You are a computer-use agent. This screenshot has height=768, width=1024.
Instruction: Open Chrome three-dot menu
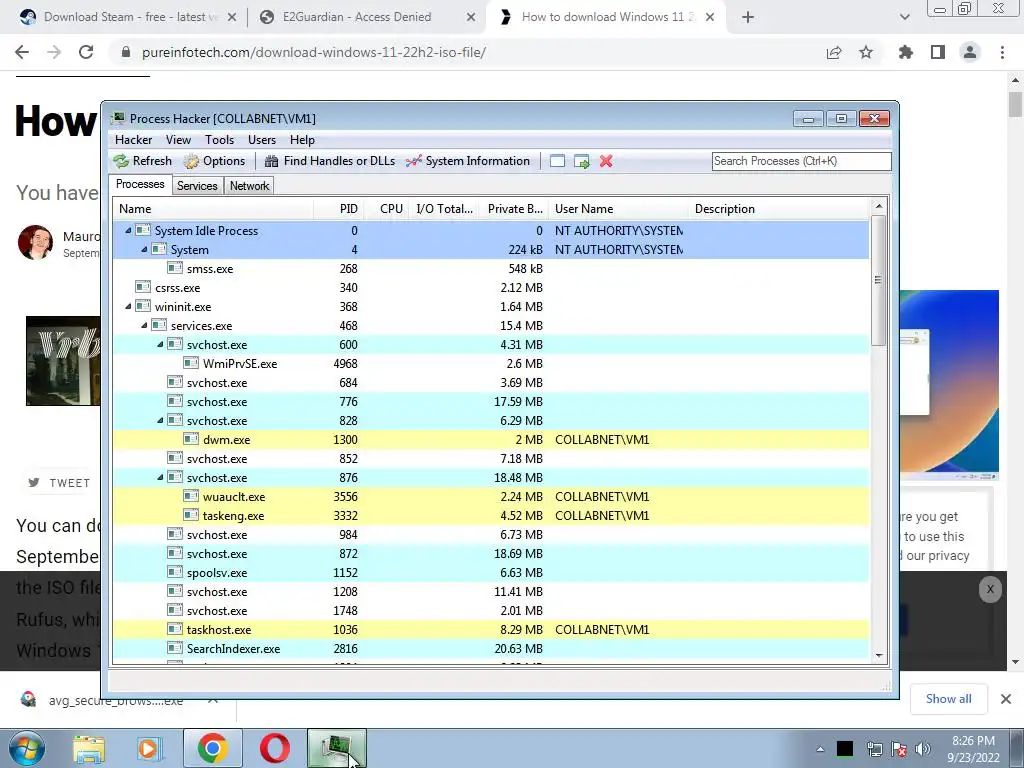click(x=1002, y=52)
